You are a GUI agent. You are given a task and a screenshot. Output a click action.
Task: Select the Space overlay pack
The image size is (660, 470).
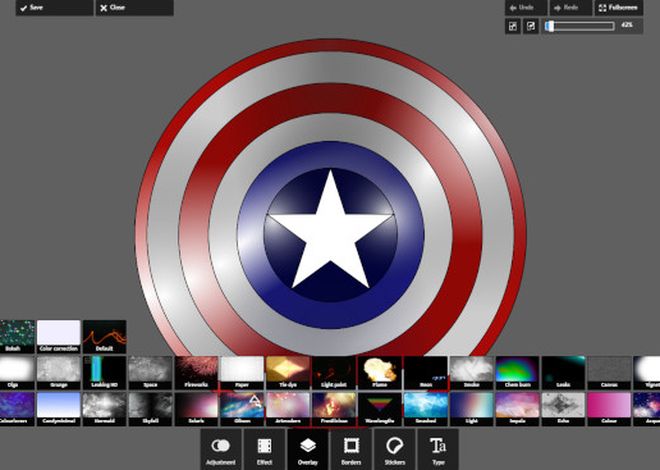pos(150,372)
